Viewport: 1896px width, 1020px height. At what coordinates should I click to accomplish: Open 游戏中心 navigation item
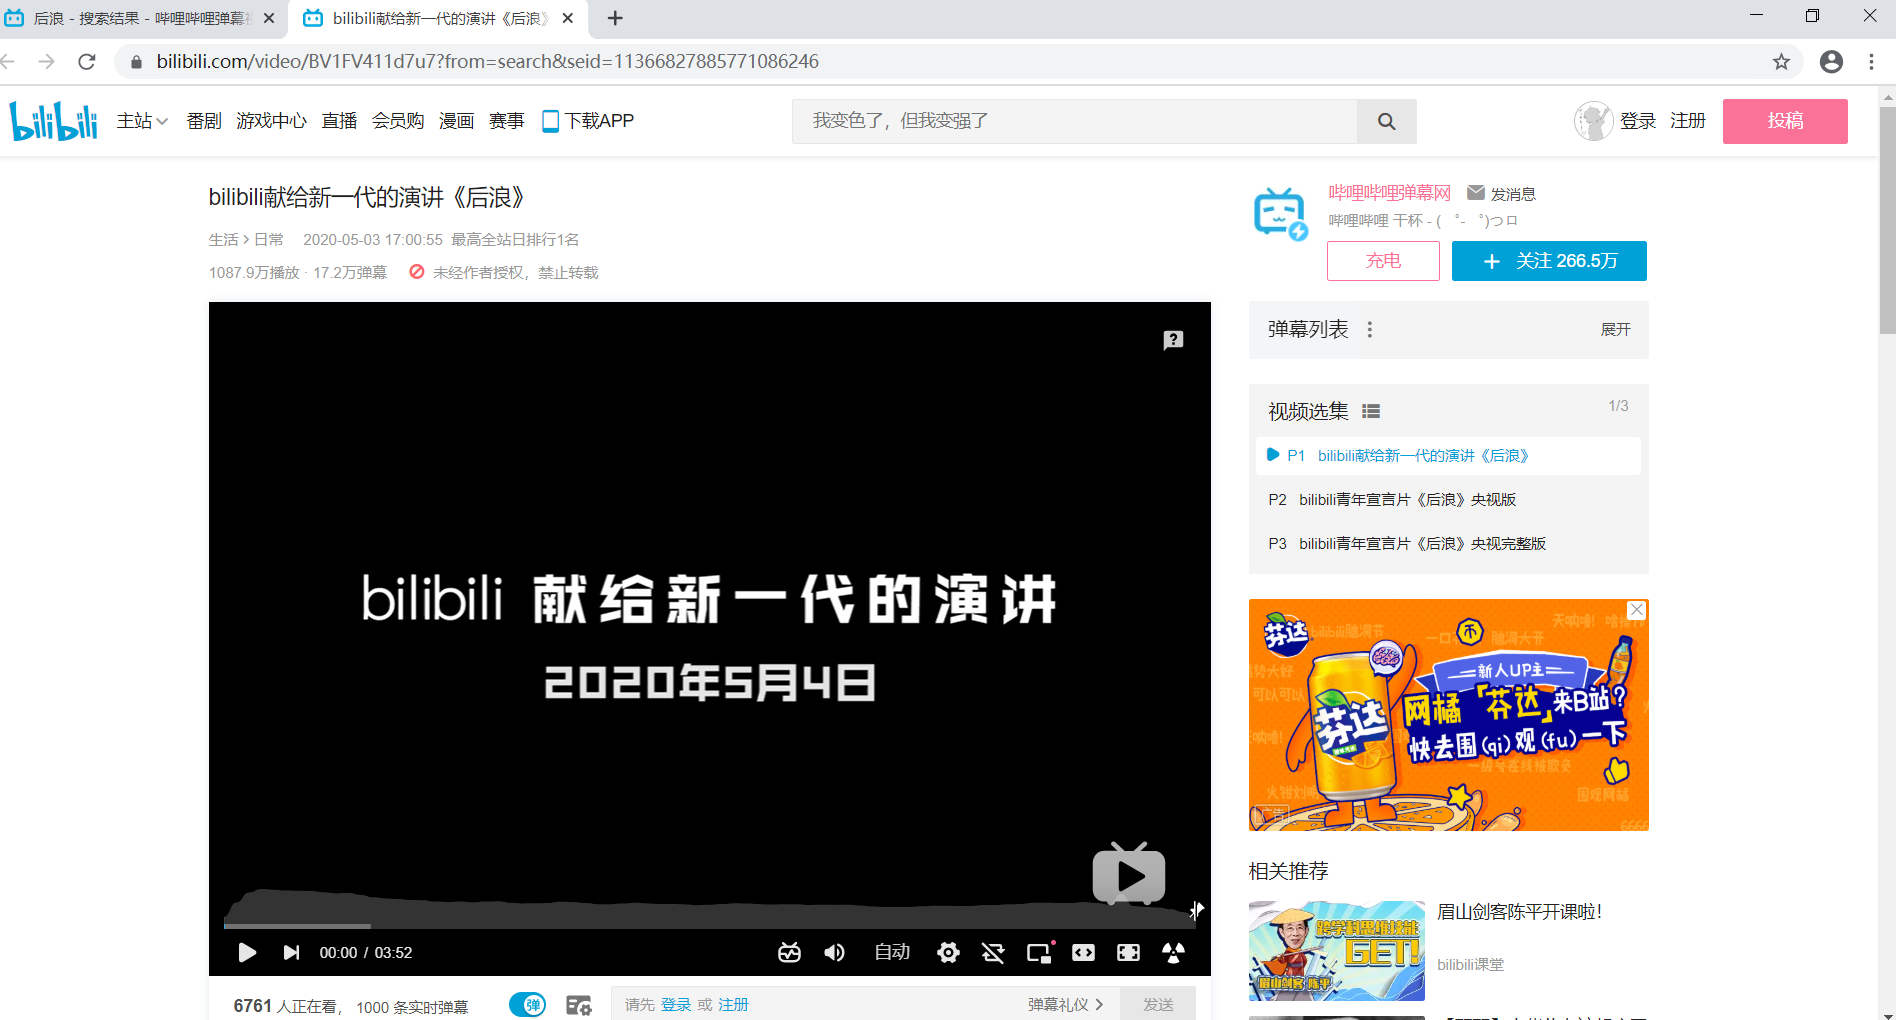pos(271,121)
